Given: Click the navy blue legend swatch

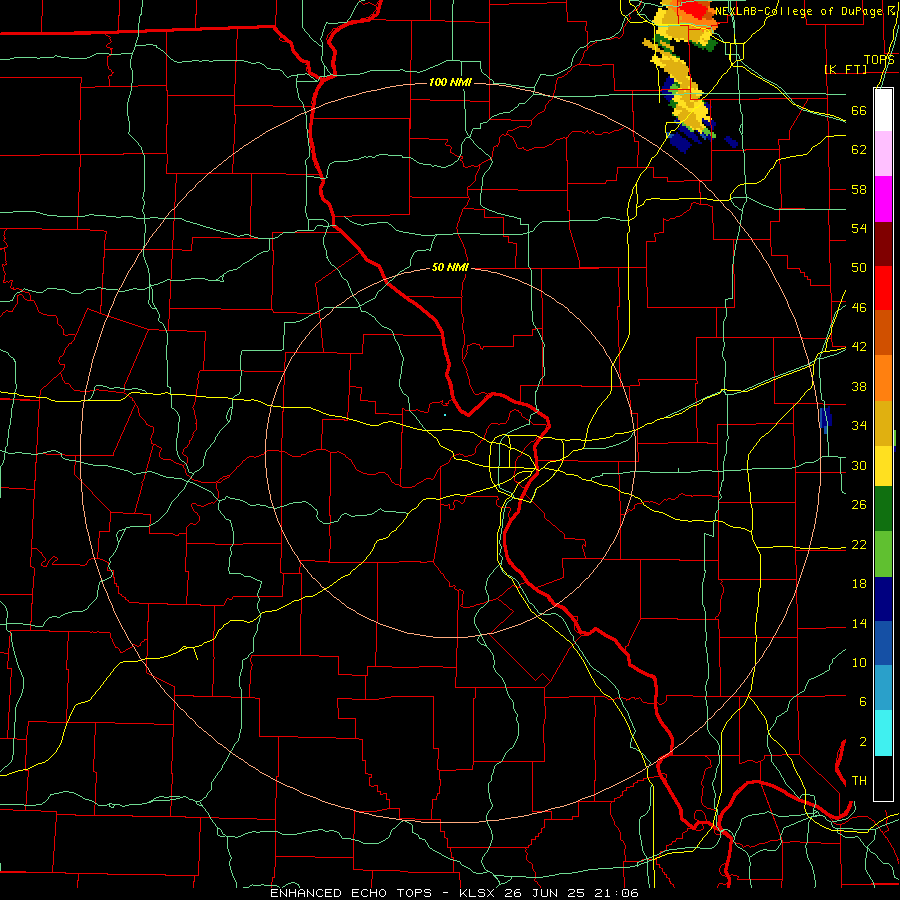Looking at the screenshot, I should click(x=883, y=599).
